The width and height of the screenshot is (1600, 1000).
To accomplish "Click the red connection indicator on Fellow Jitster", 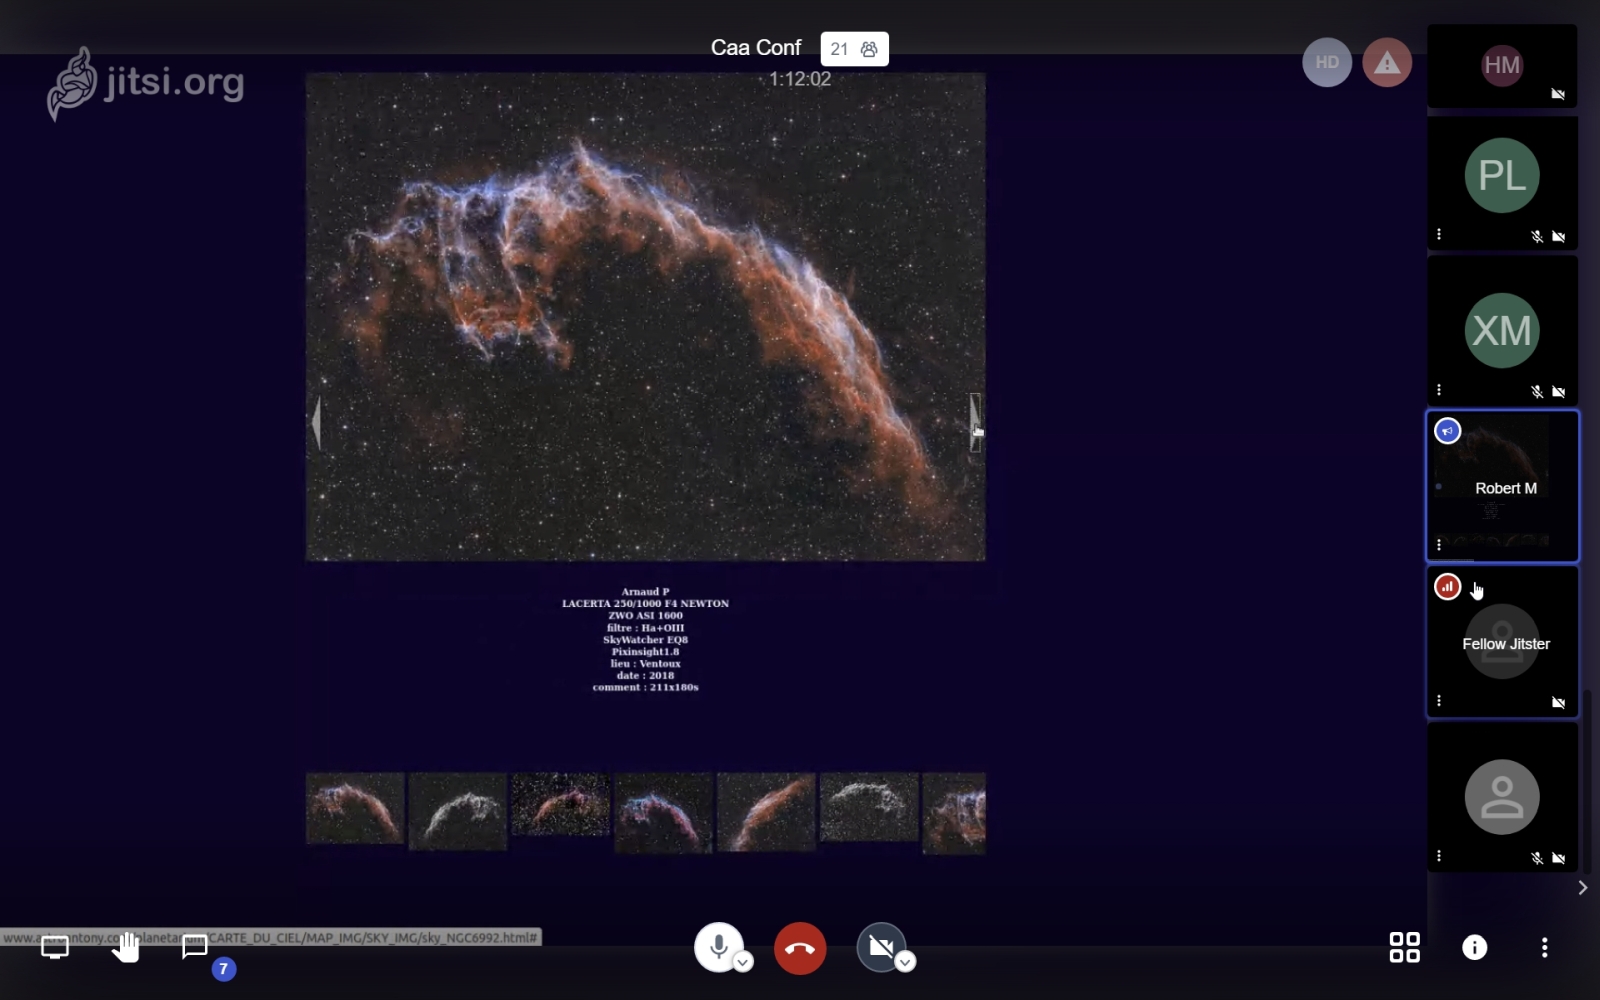I will [1447, 587].
